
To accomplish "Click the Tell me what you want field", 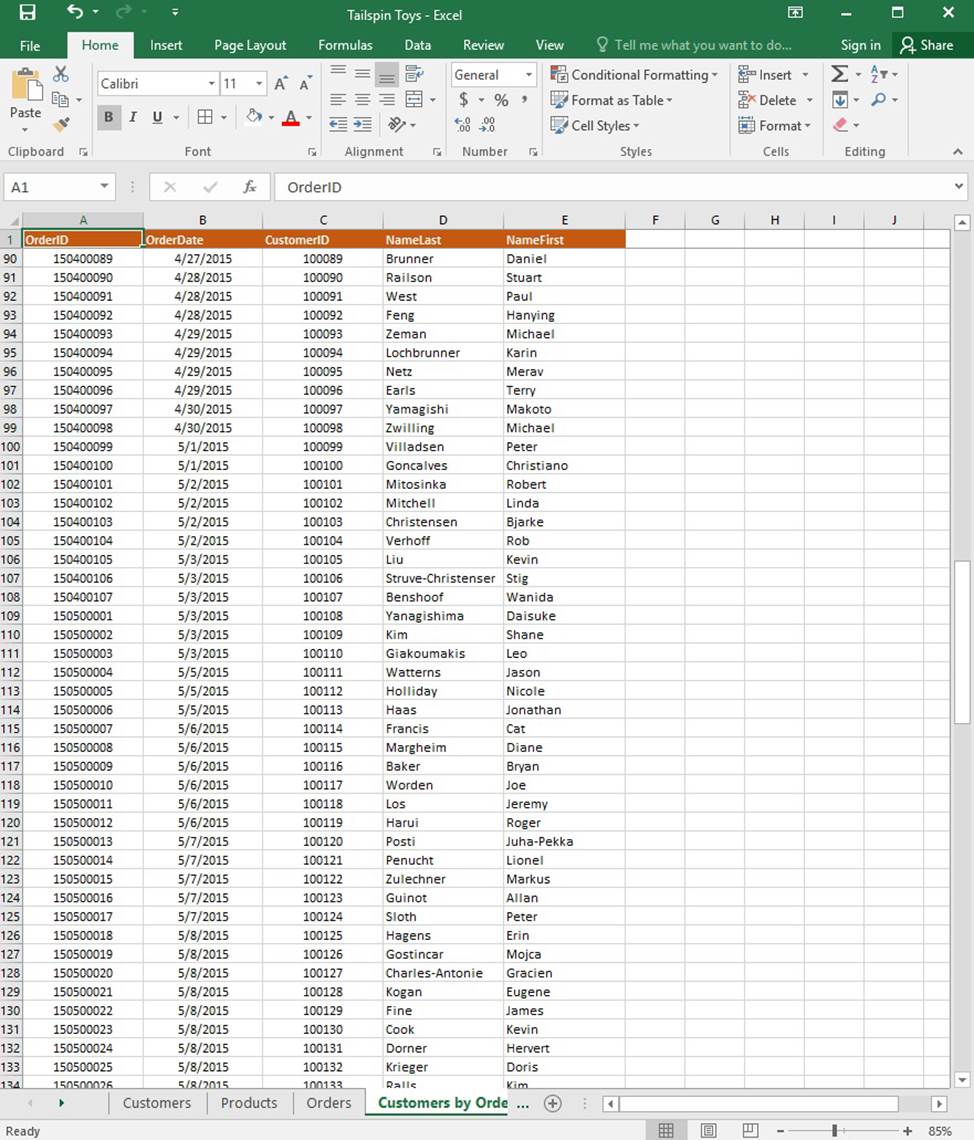I will tap(702, 45).
